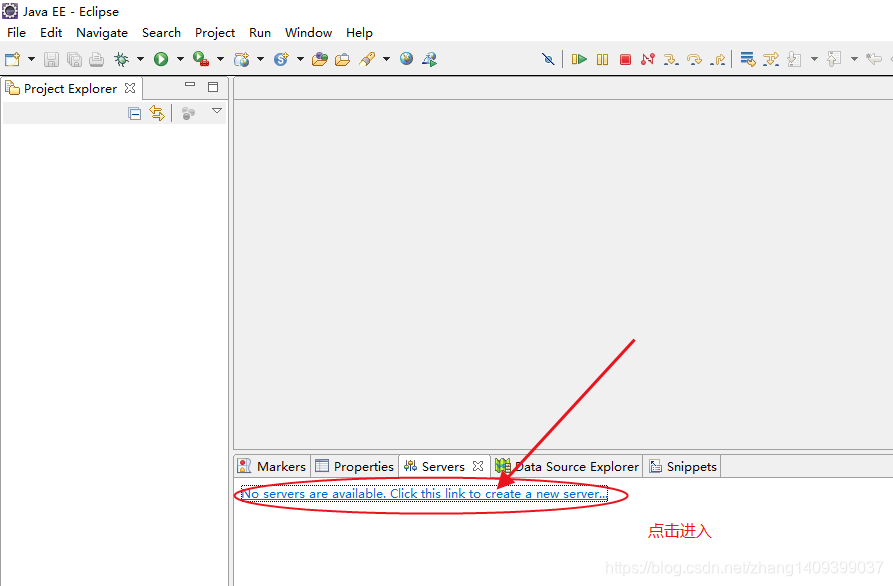Open the Run configurations dropdown arrow
This screenshot has height=586, width=893.
[180, 59]
